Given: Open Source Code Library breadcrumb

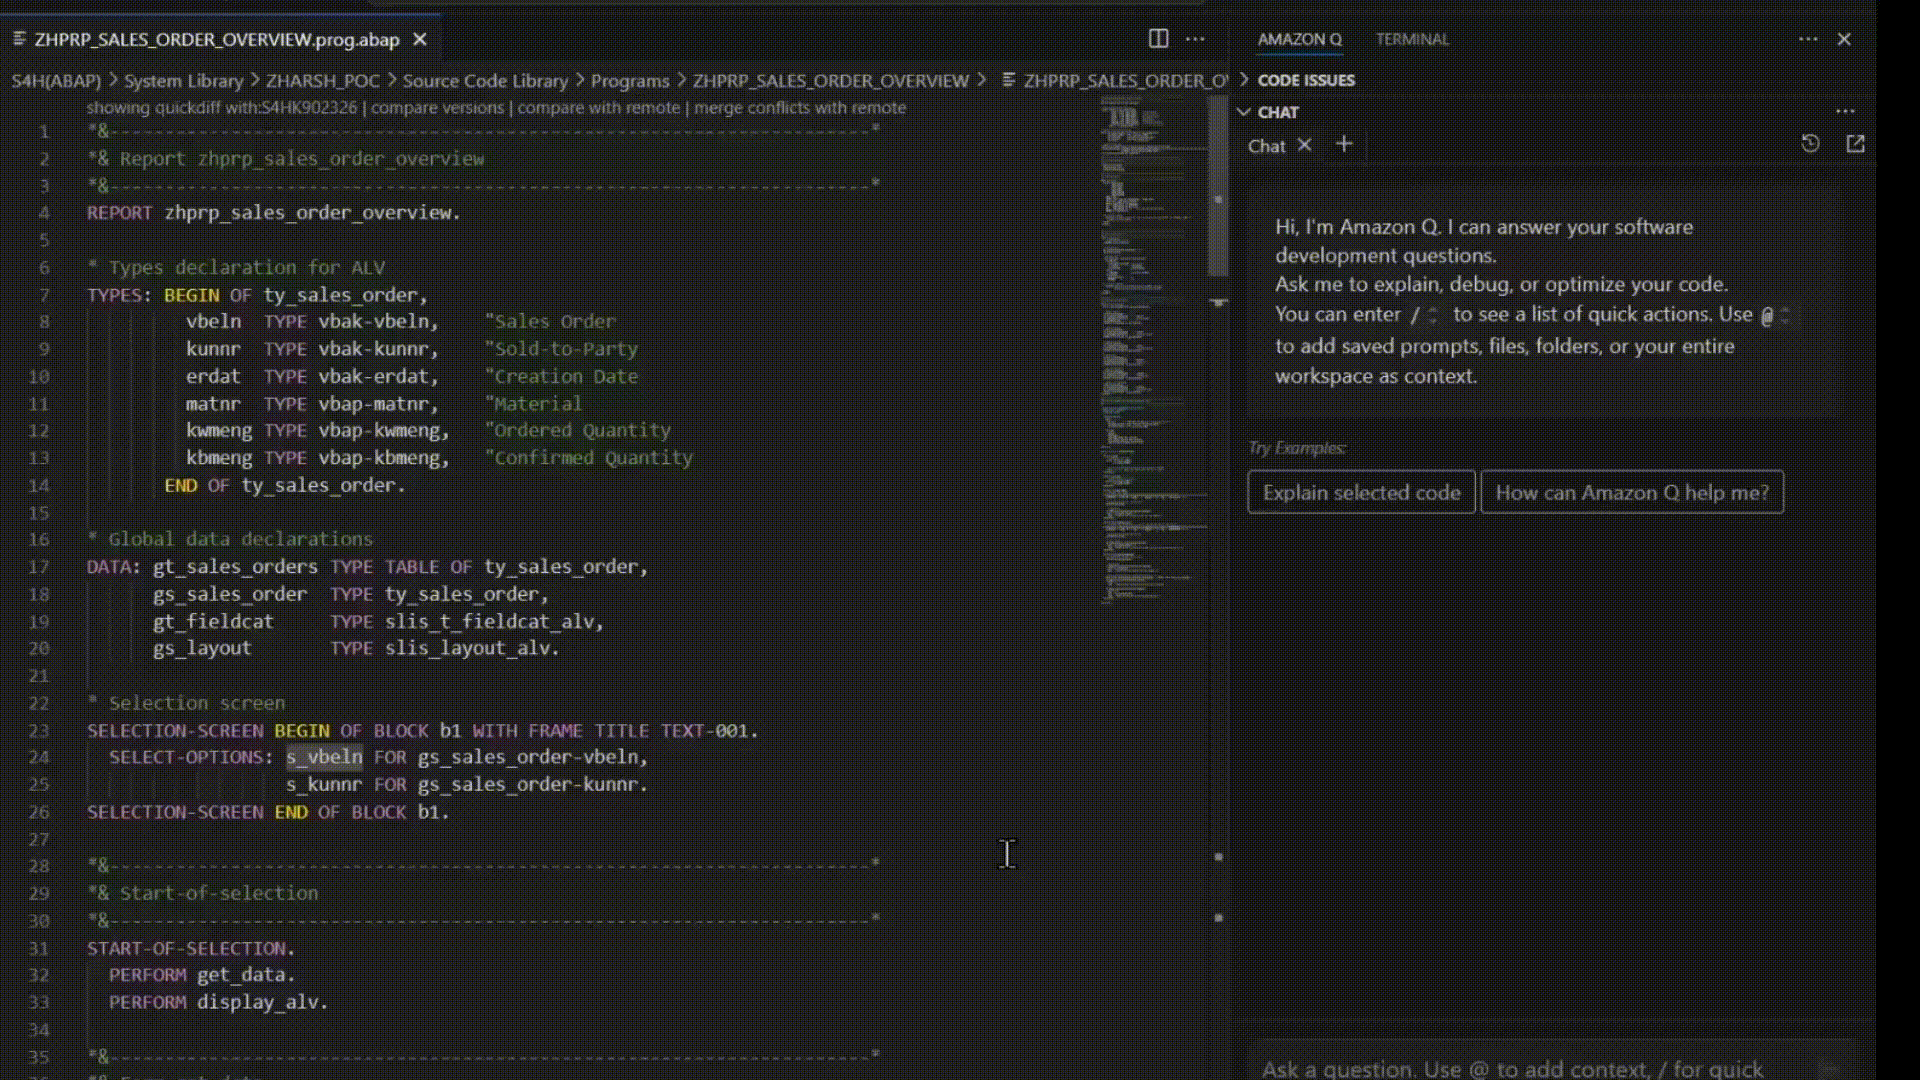Looking at the screenshot, I should (485, 81).
